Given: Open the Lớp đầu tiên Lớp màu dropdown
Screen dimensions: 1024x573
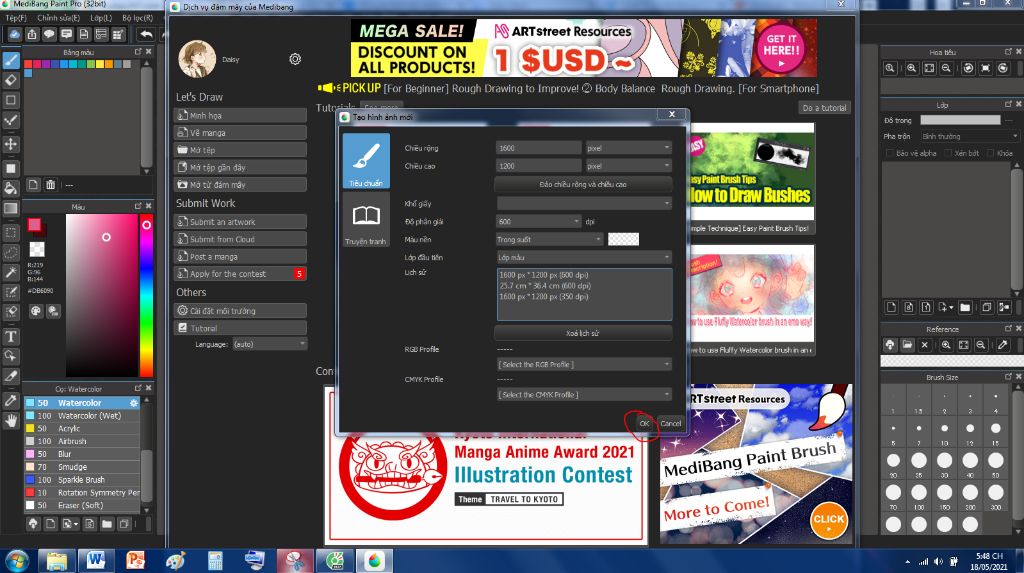Looking at the screenshot, I should coord(584,257).
